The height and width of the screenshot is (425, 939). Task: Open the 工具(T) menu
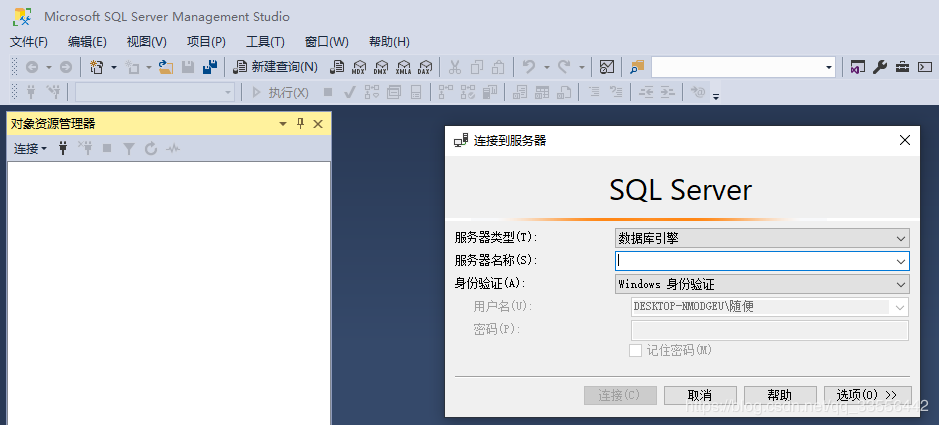coord(265,42)
